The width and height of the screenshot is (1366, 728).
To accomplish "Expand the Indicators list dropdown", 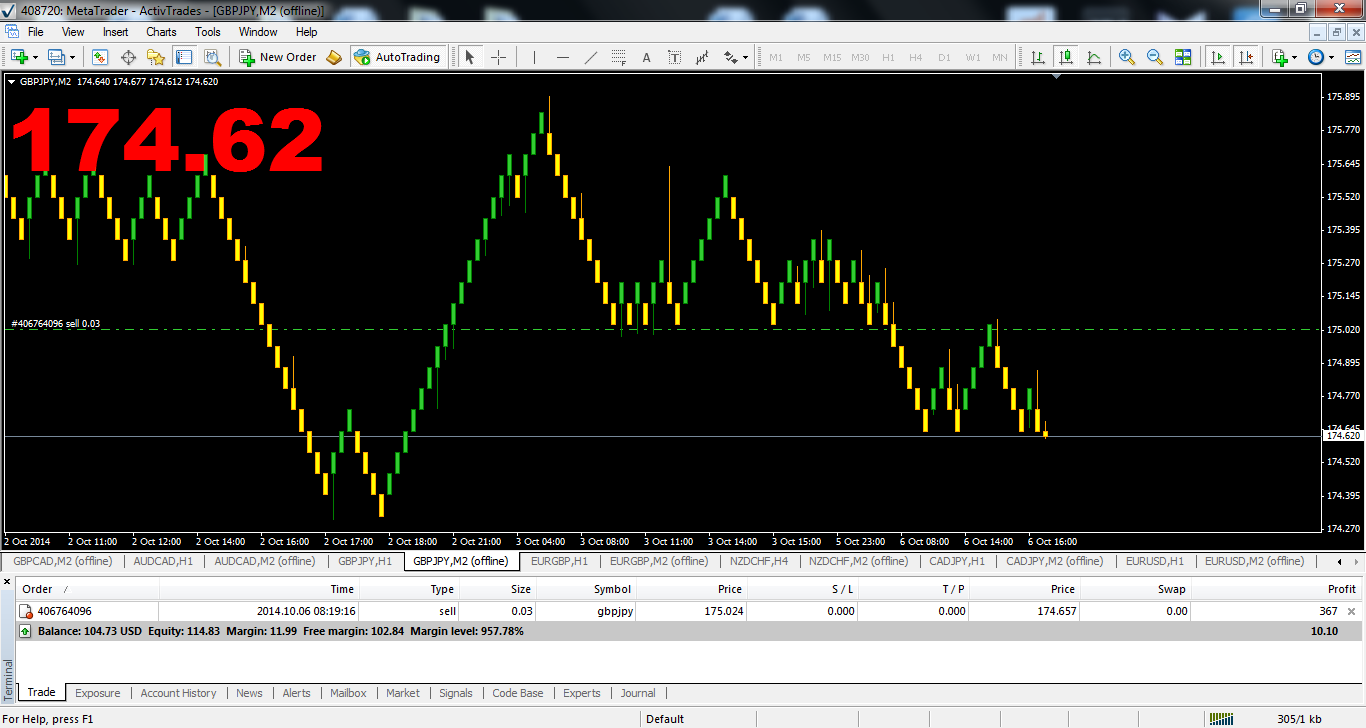I will pyautogui.click(x=1295, y=57).
